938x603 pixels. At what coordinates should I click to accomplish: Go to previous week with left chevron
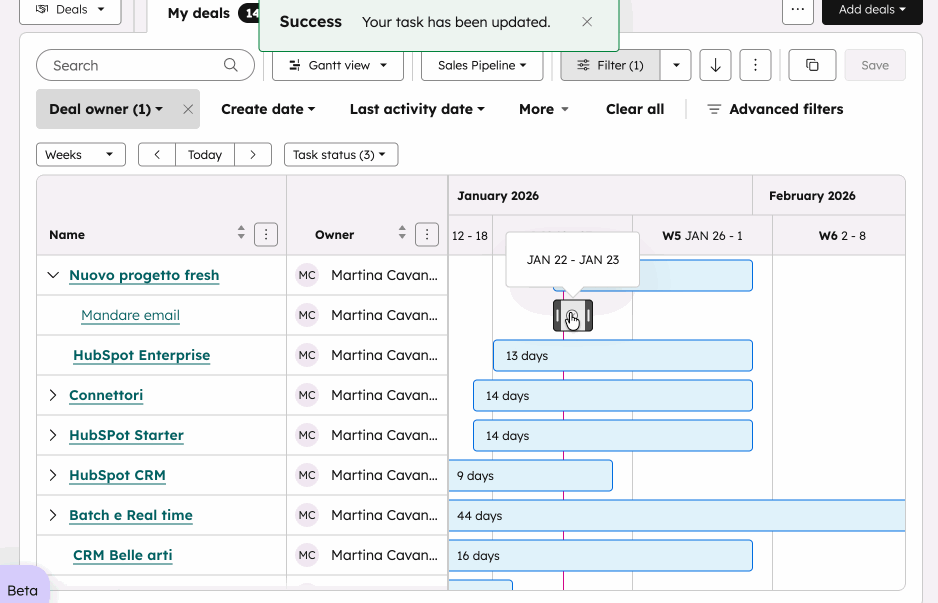pyautogui.click(x=157, y=155)
